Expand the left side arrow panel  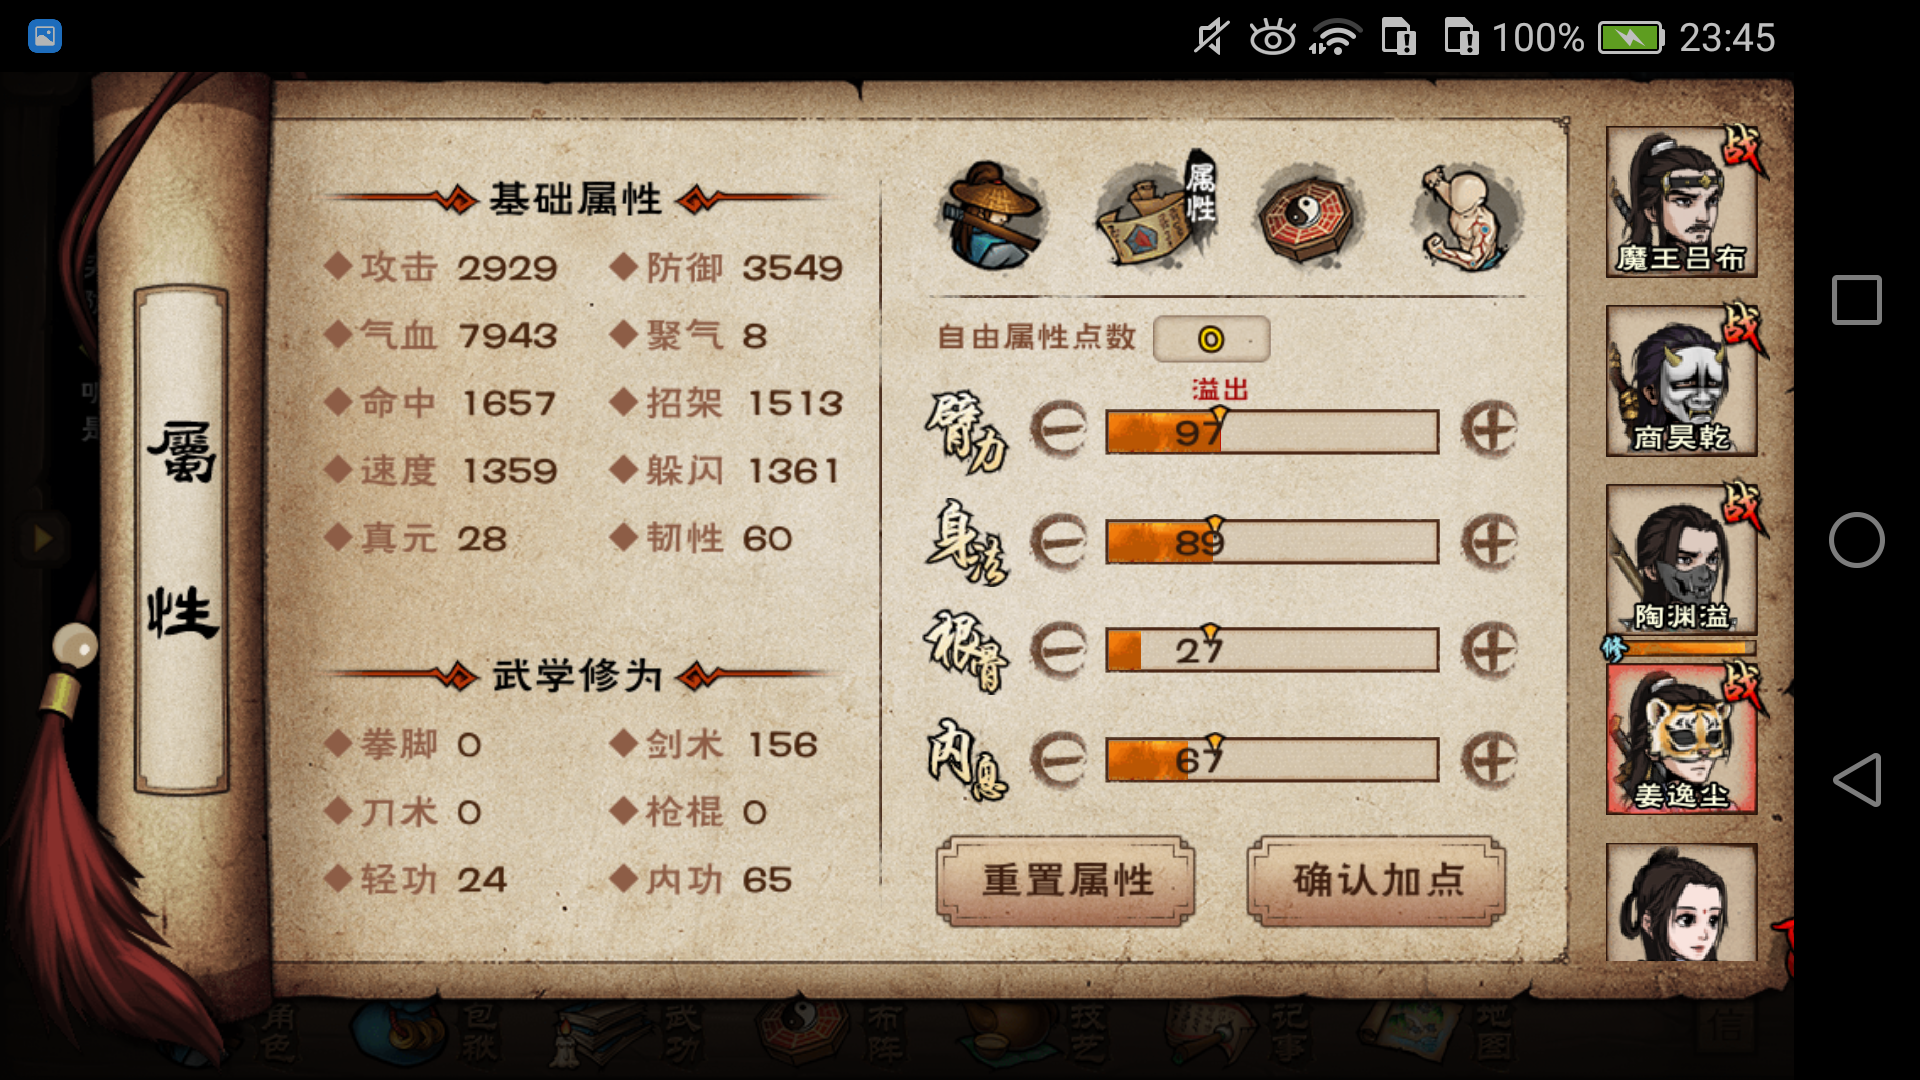point(42,539)
